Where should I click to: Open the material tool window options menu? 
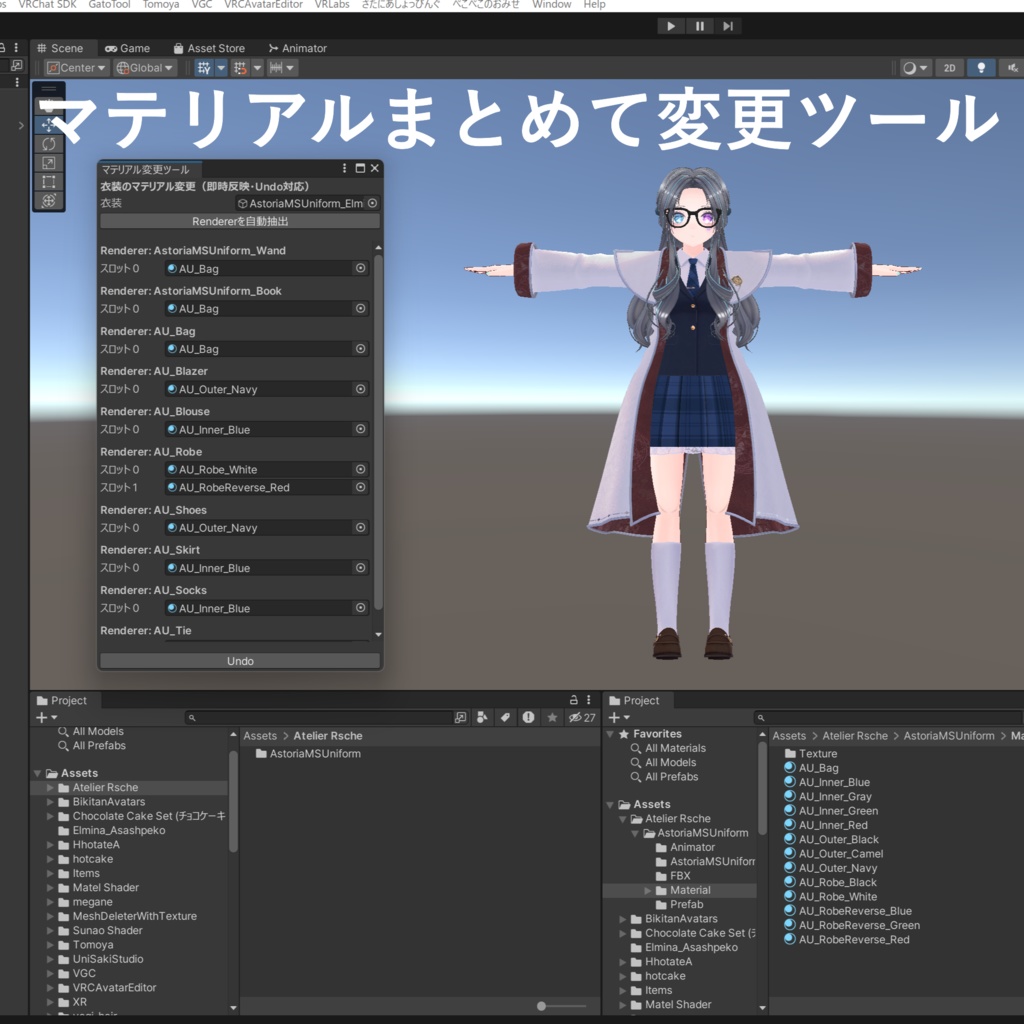point(344,168)
